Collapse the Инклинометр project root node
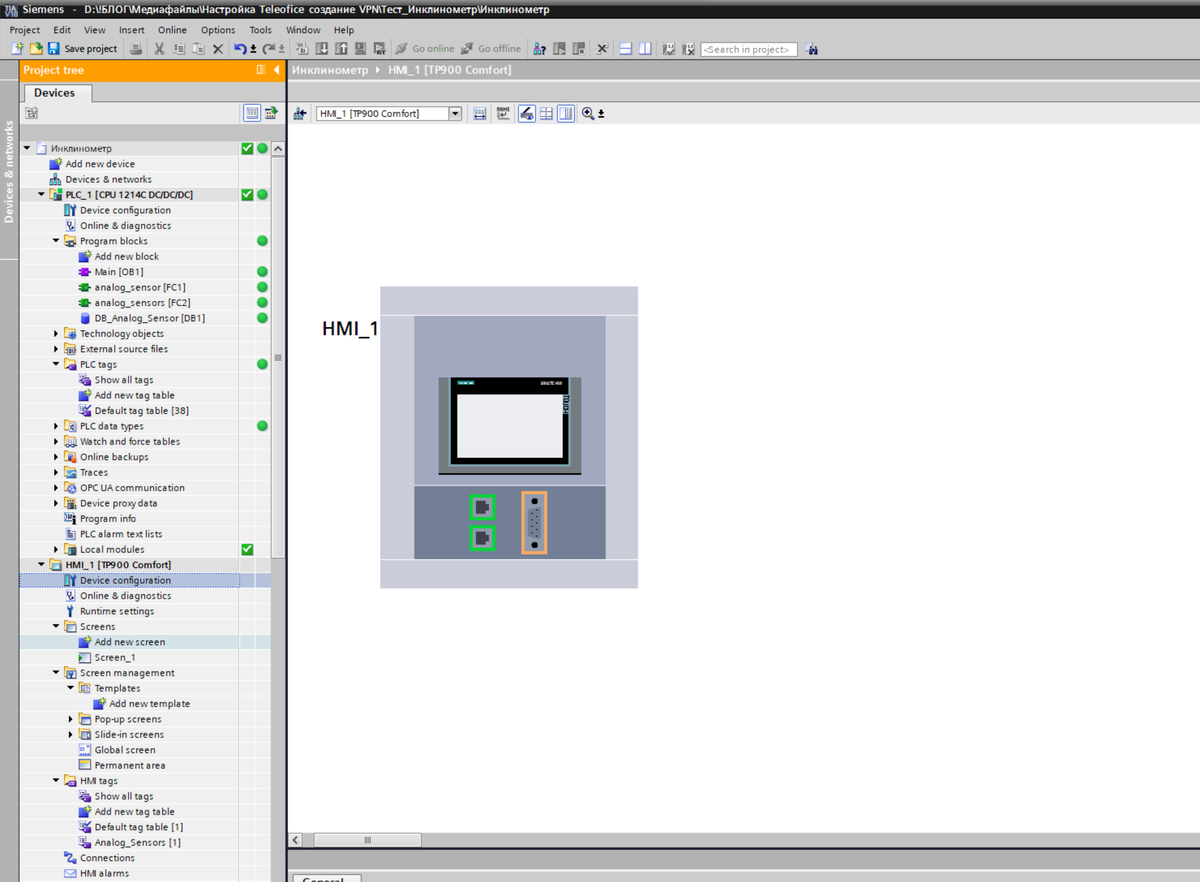Screen dimensions: 1200x882 pyautogui.click(x=27, y=148)
